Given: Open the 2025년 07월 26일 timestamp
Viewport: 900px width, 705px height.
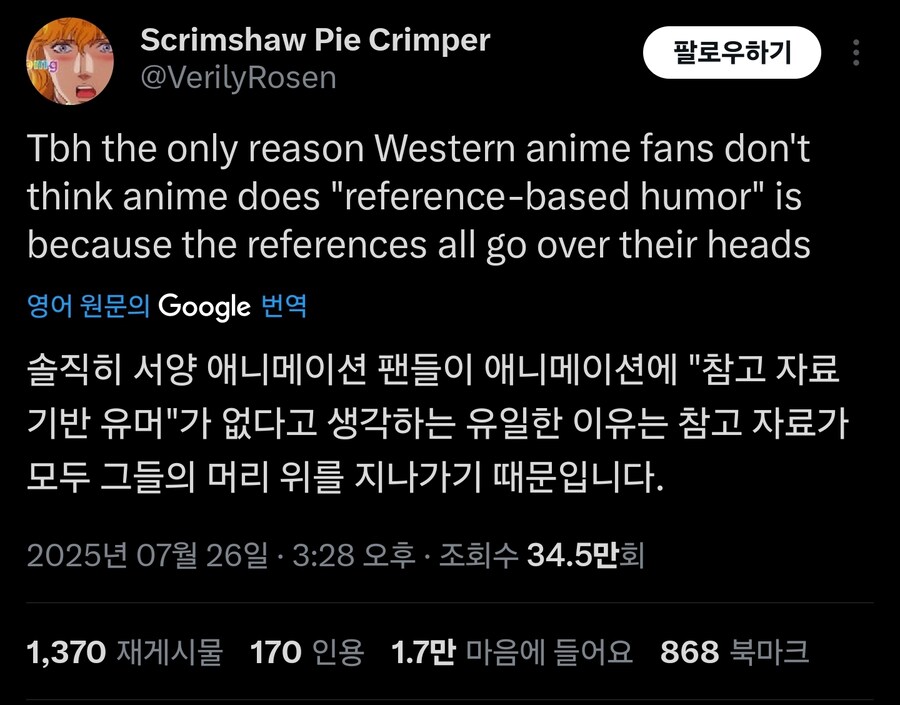Looking at the screenshot, I should (147, 555).
